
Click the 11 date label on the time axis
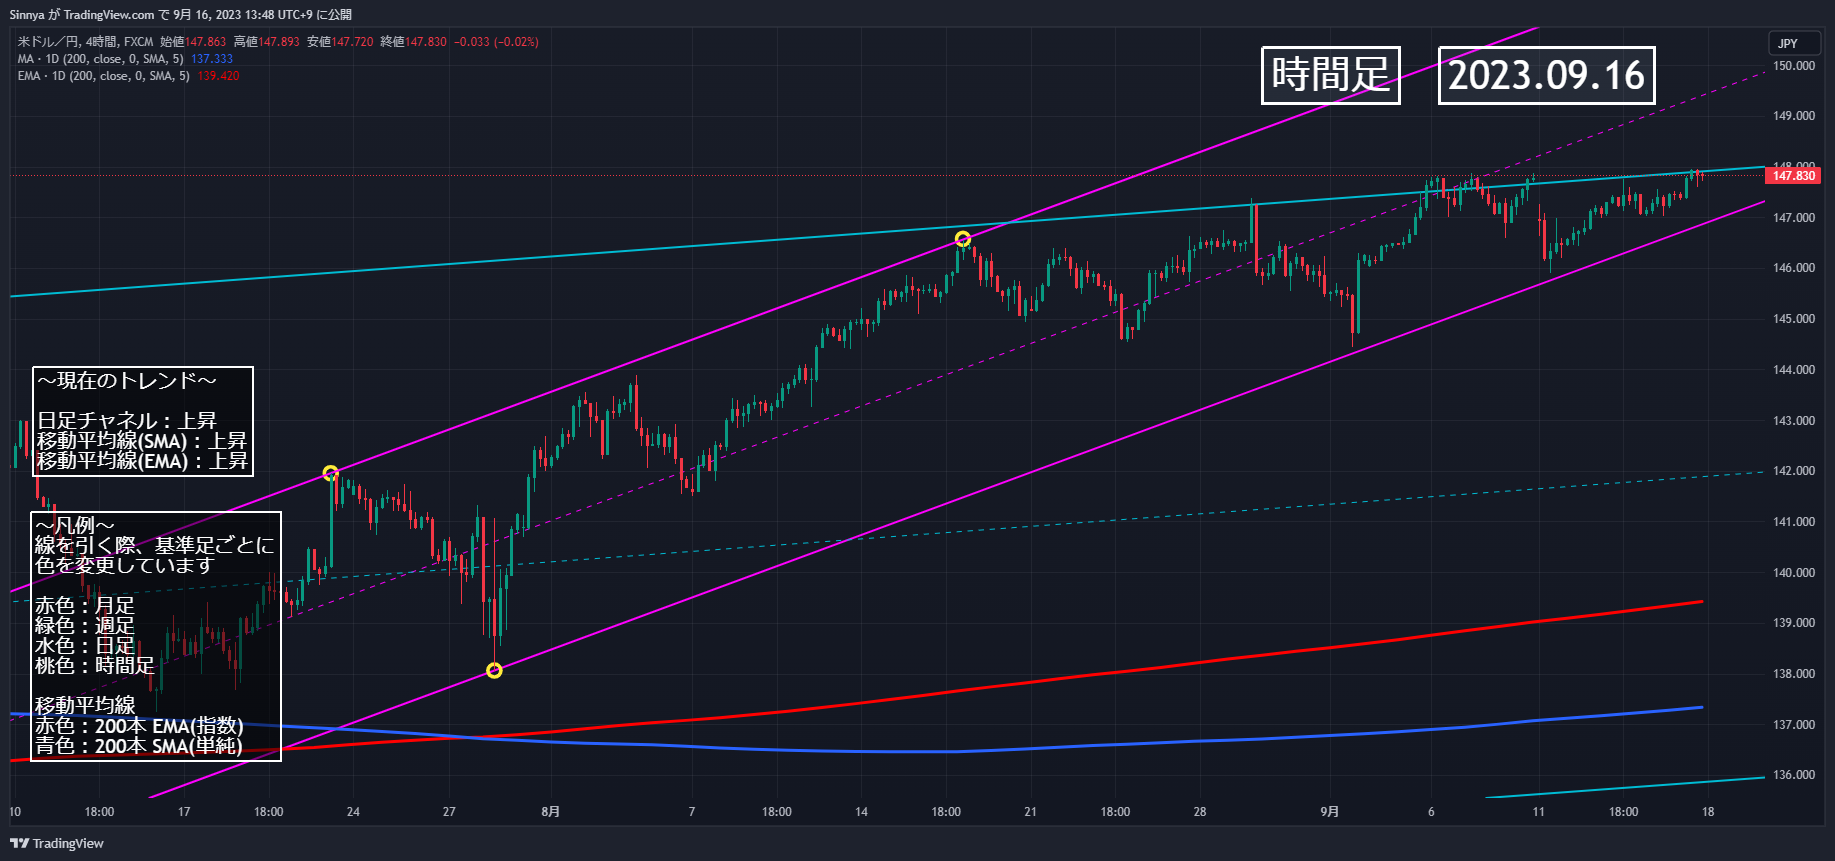1539,812
